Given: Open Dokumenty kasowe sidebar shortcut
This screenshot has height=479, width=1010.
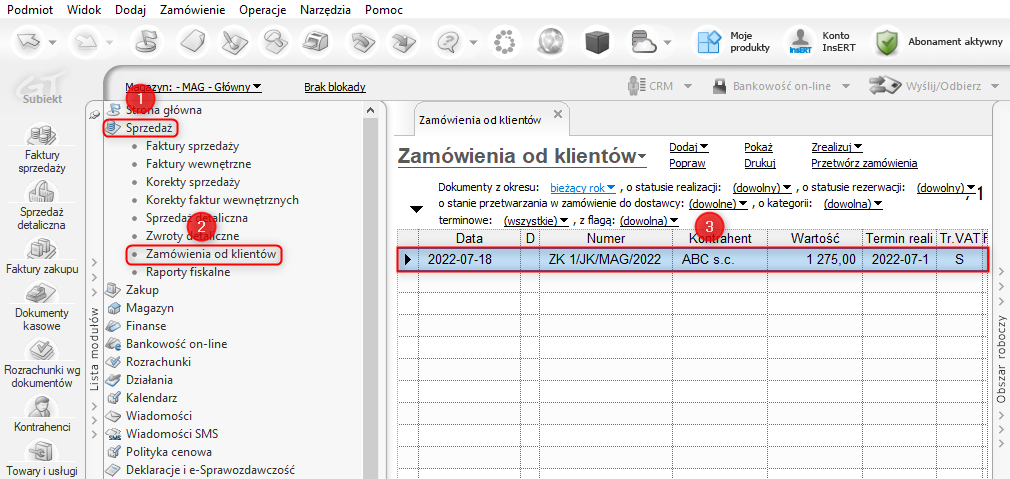Looking at the screenshot, I should pos(42,306).
